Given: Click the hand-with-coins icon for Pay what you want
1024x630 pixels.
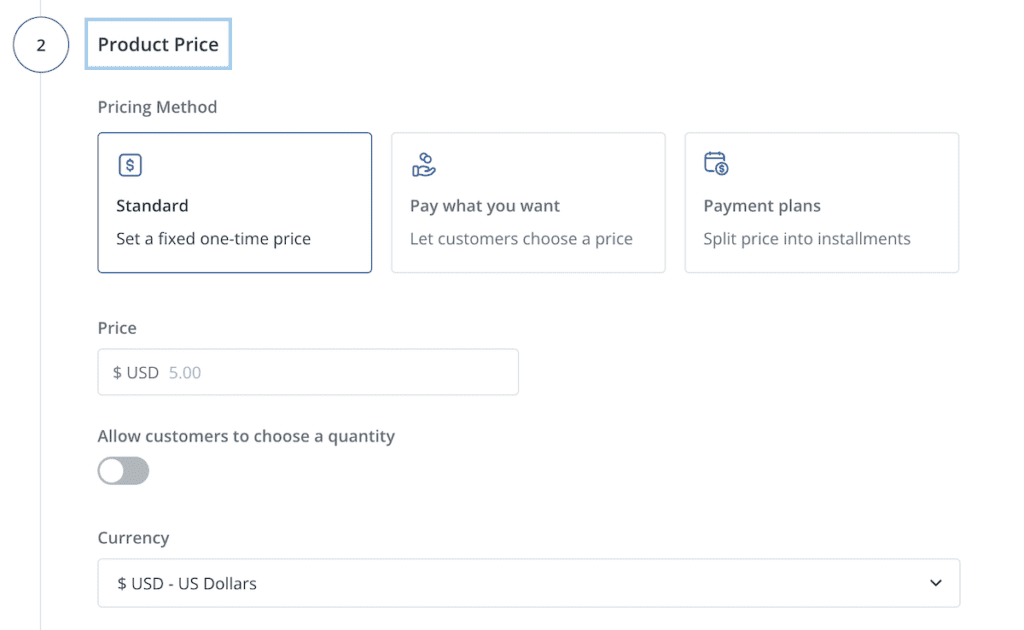Looking at the screenshot, I should click(x=424, y=164).
